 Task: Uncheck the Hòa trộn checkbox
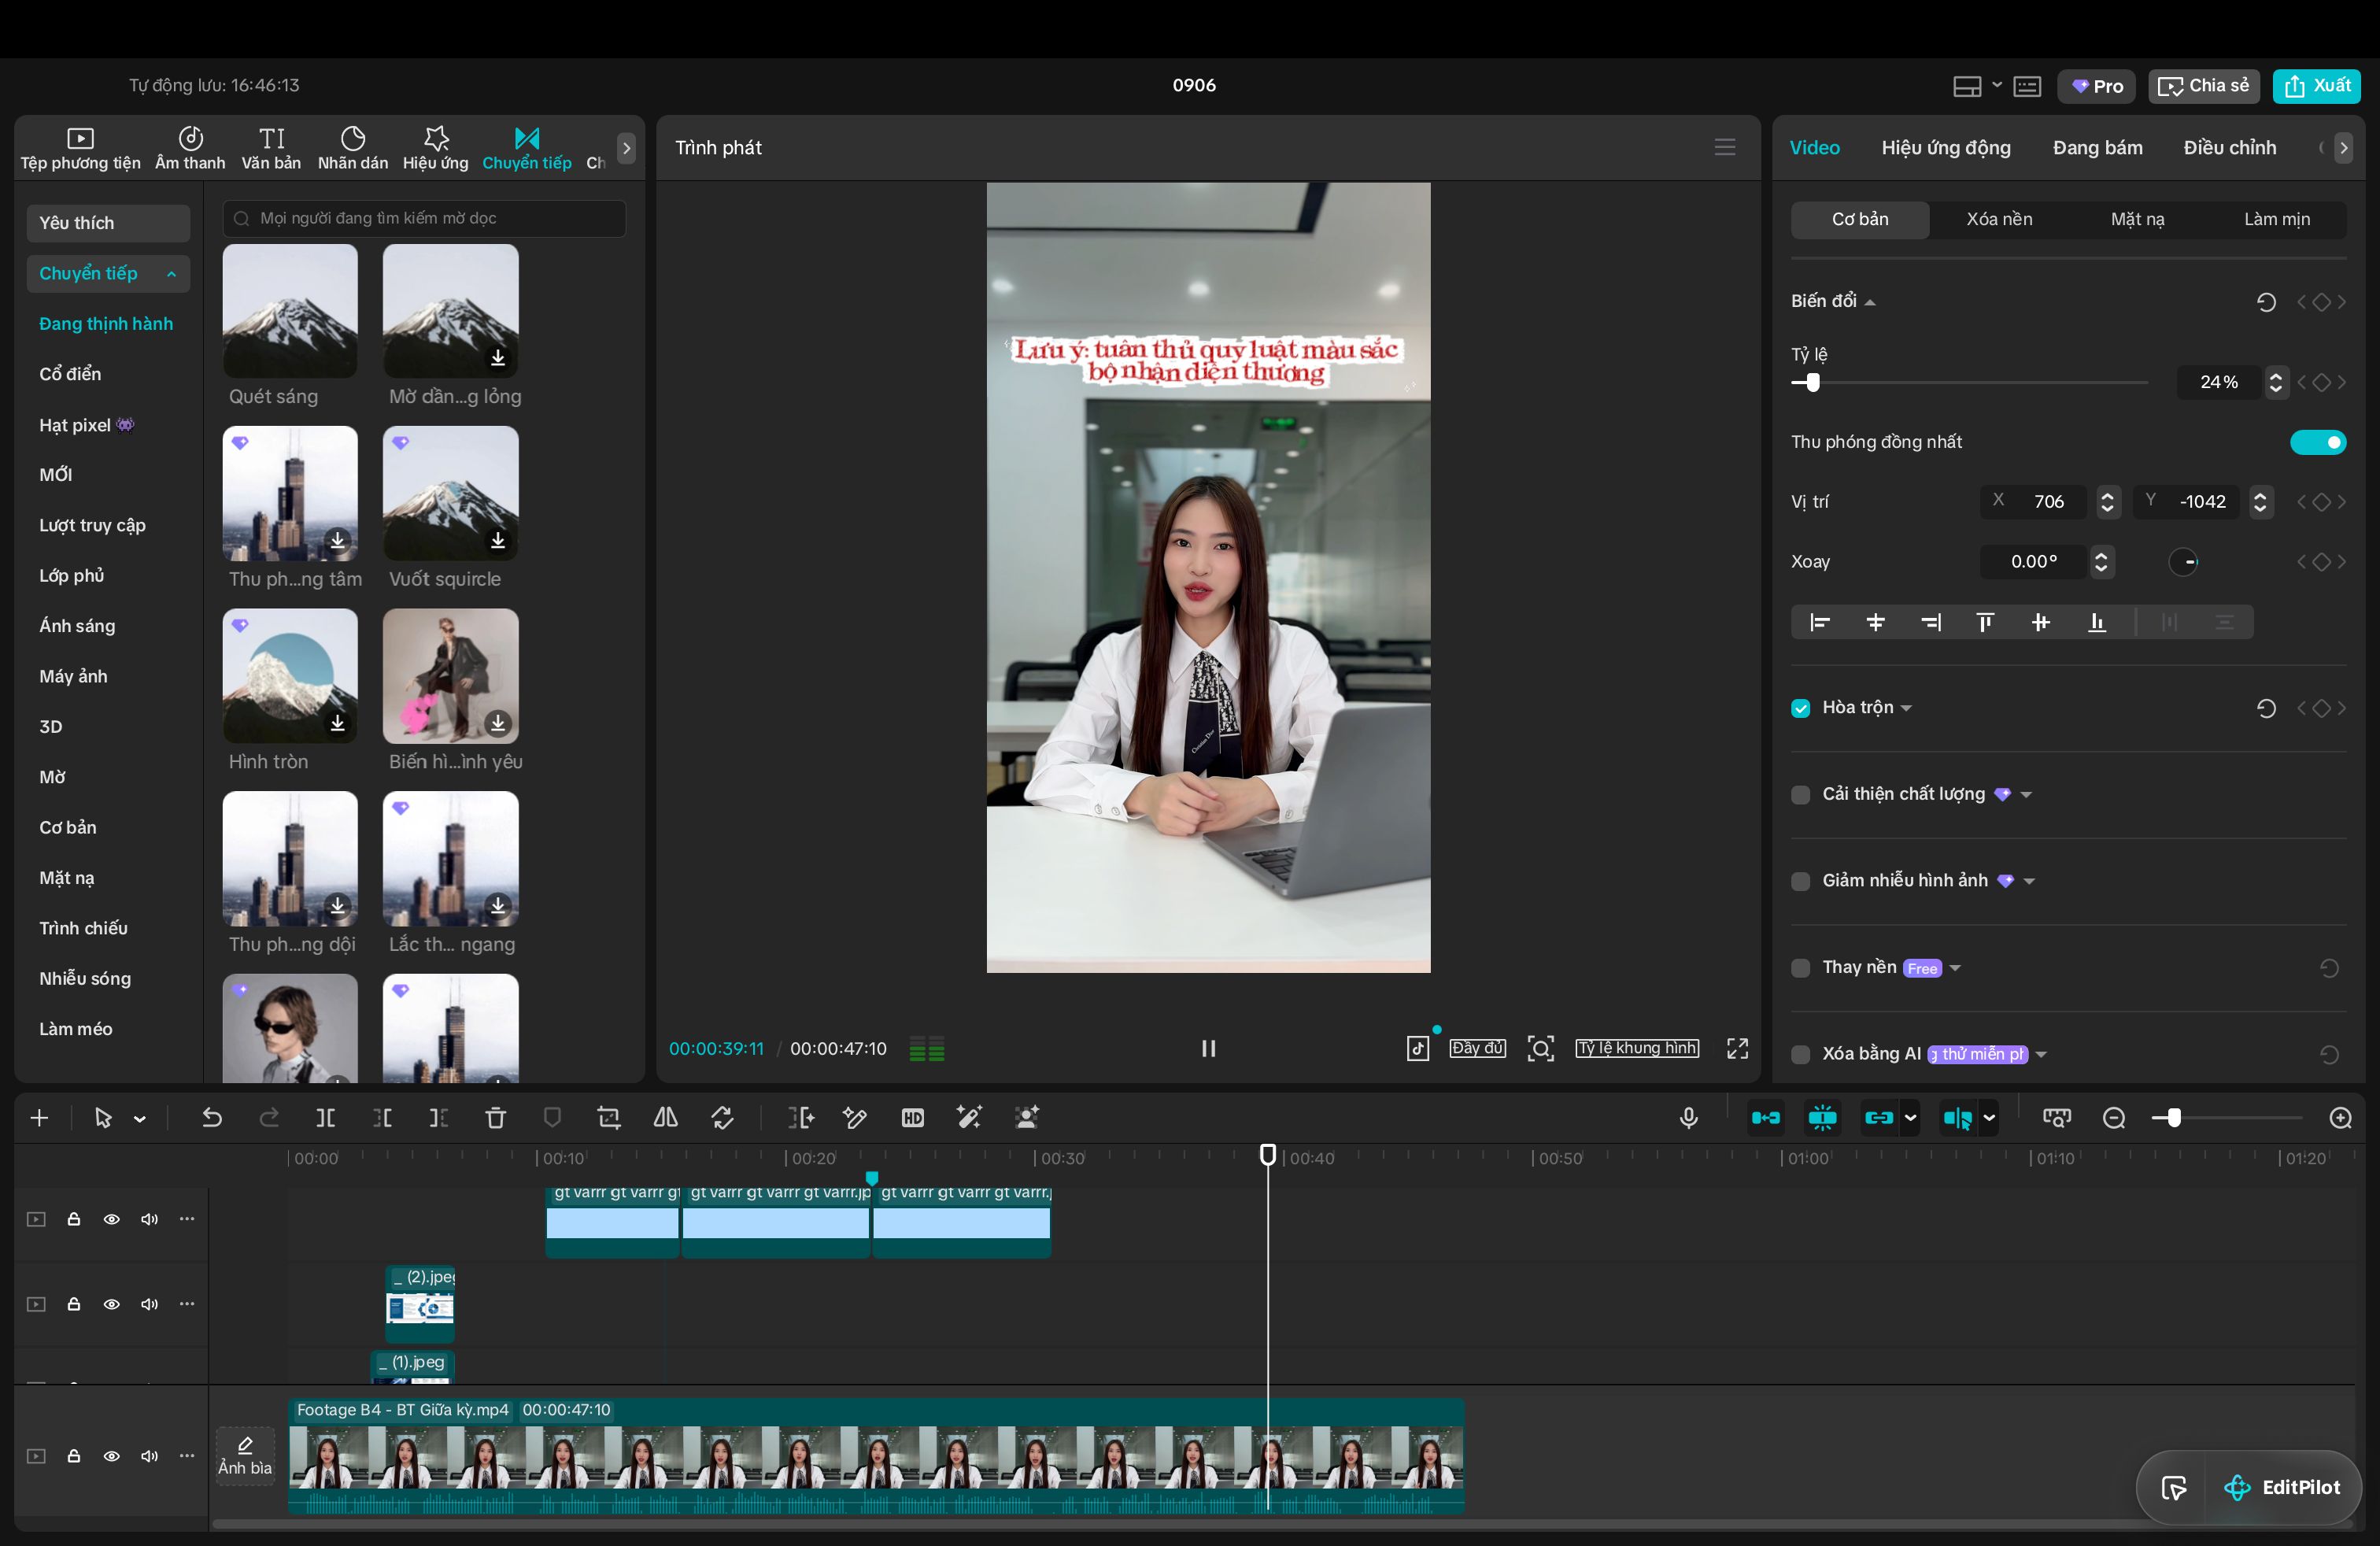tap(1801, 709)
